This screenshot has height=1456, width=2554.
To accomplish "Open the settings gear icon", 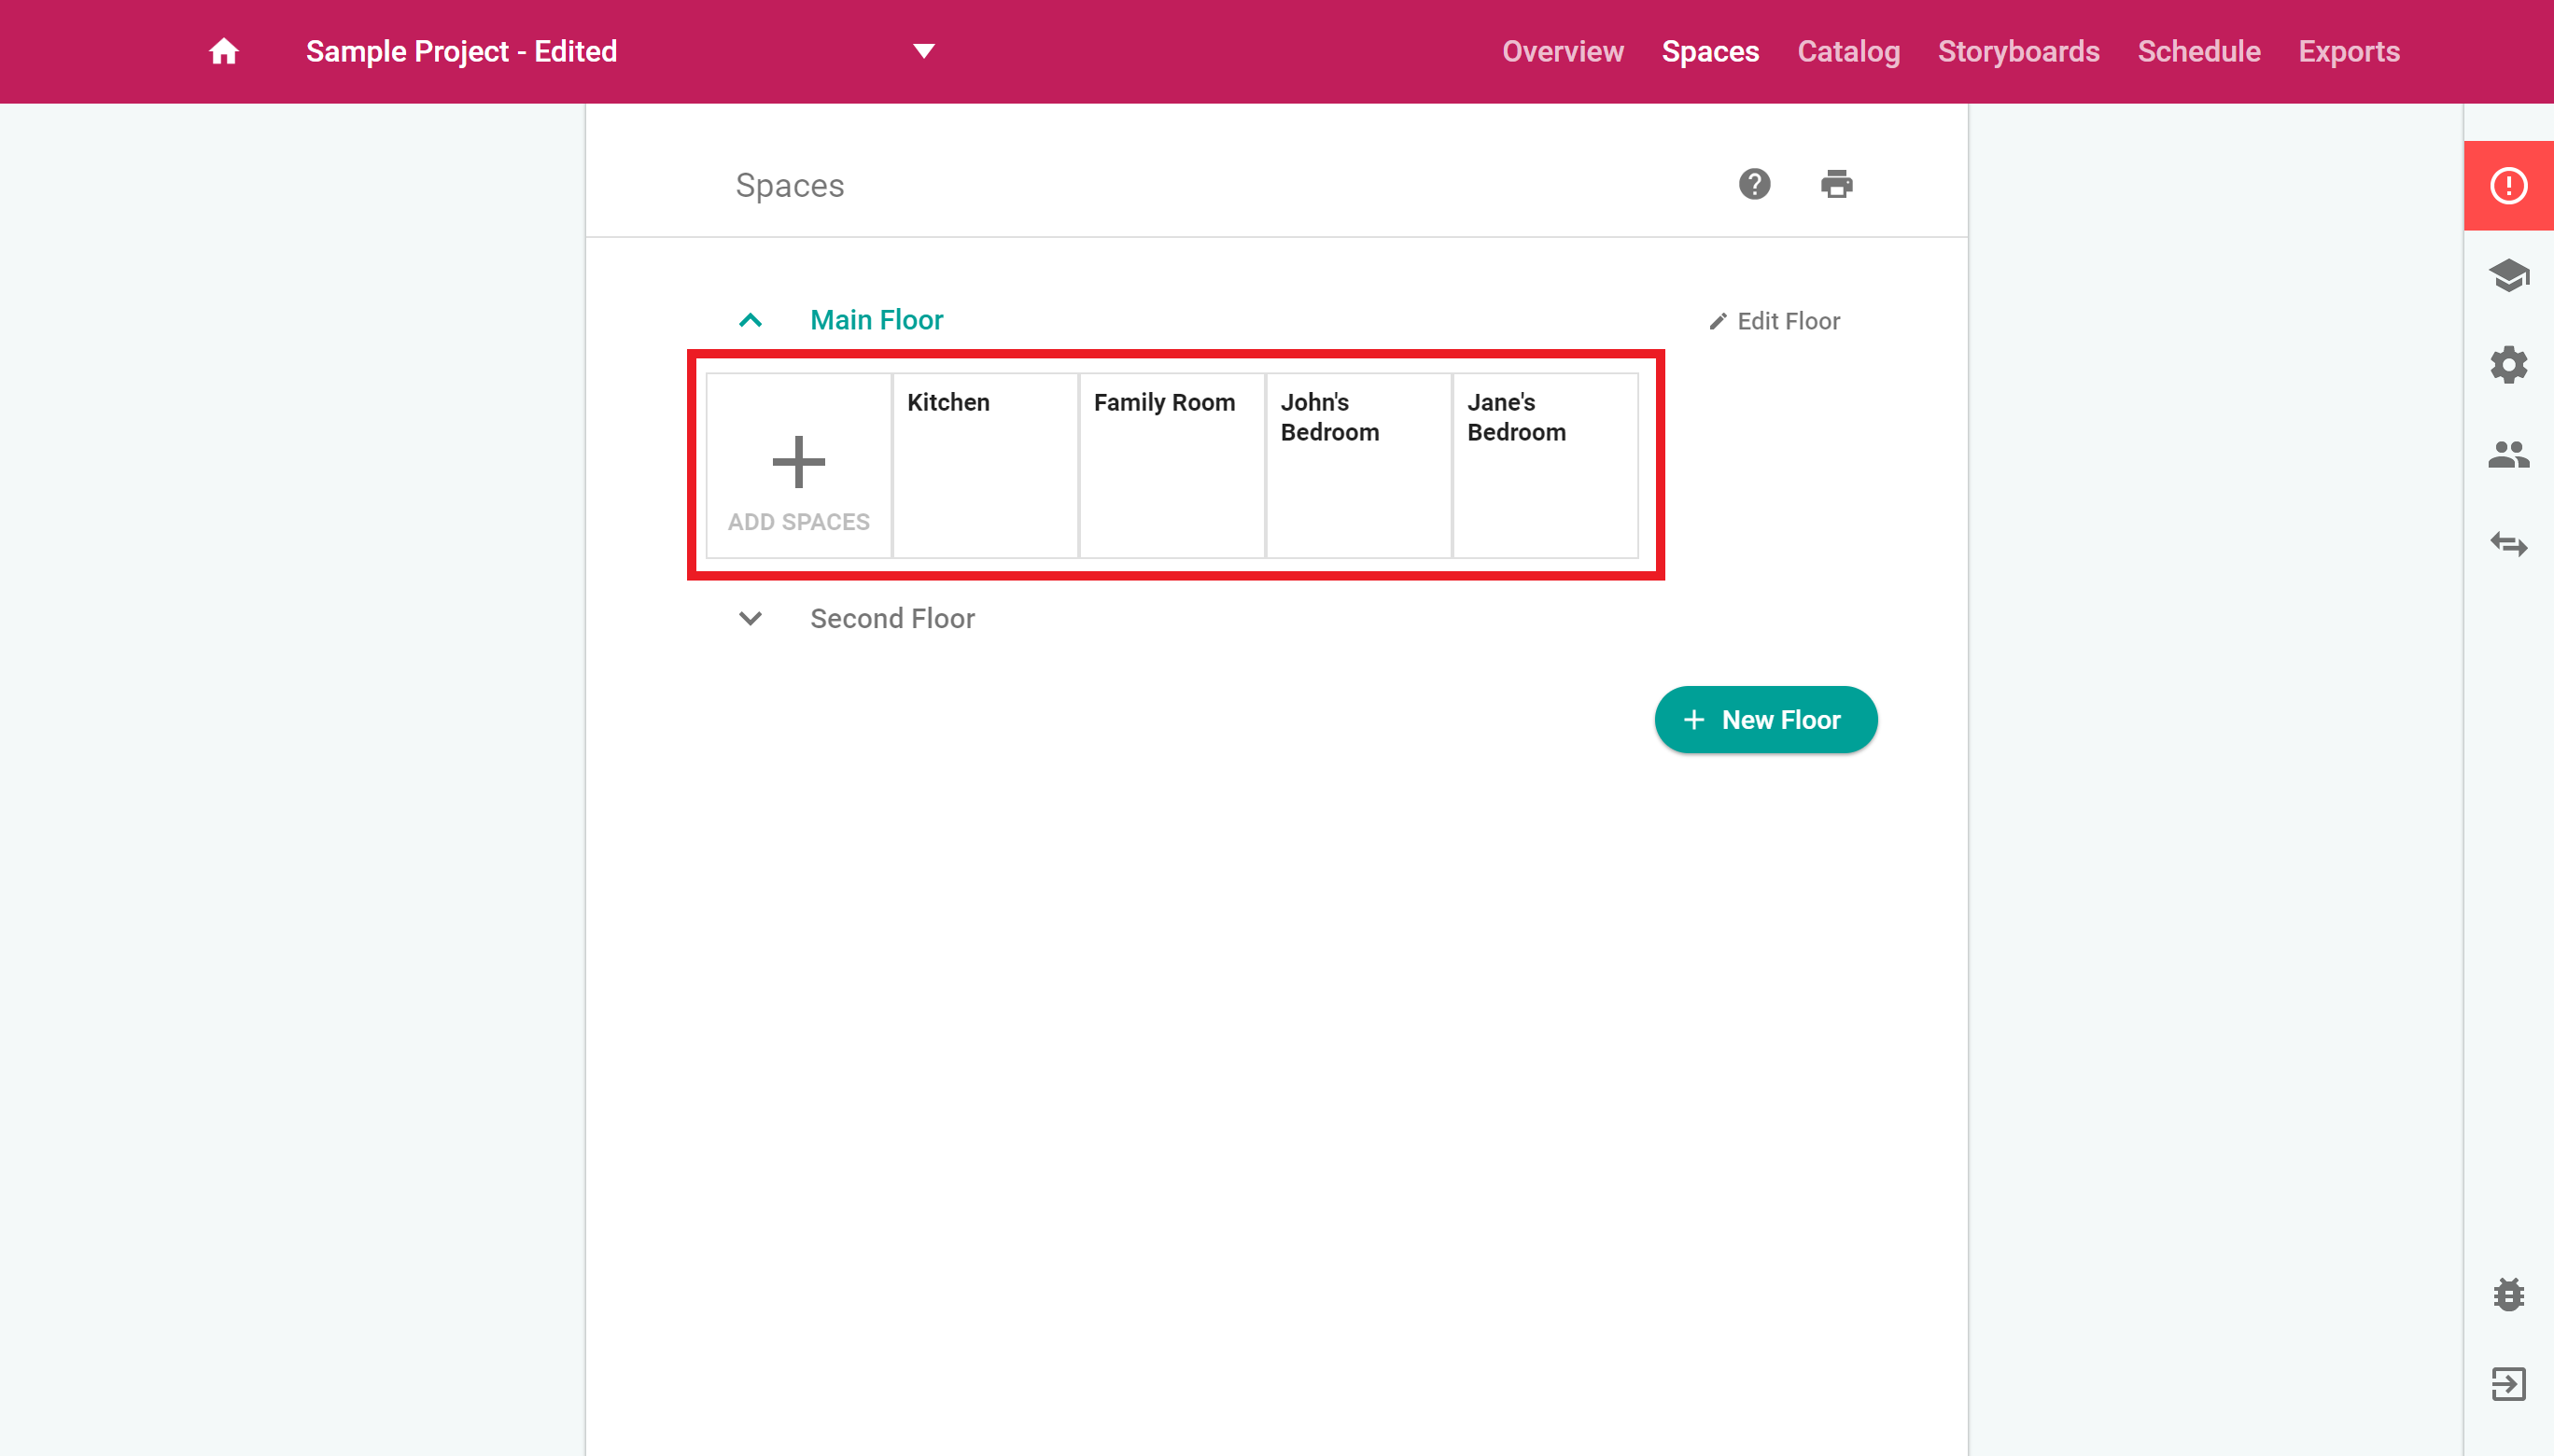I will (x=2508, y=365).
